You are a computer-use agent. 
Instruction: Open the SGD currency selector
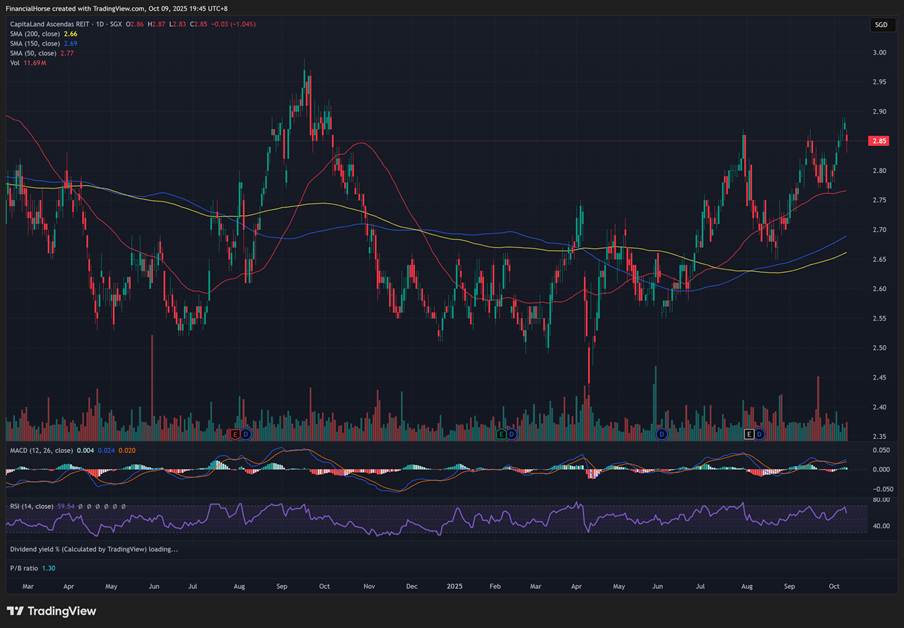(x=881, y=24)
